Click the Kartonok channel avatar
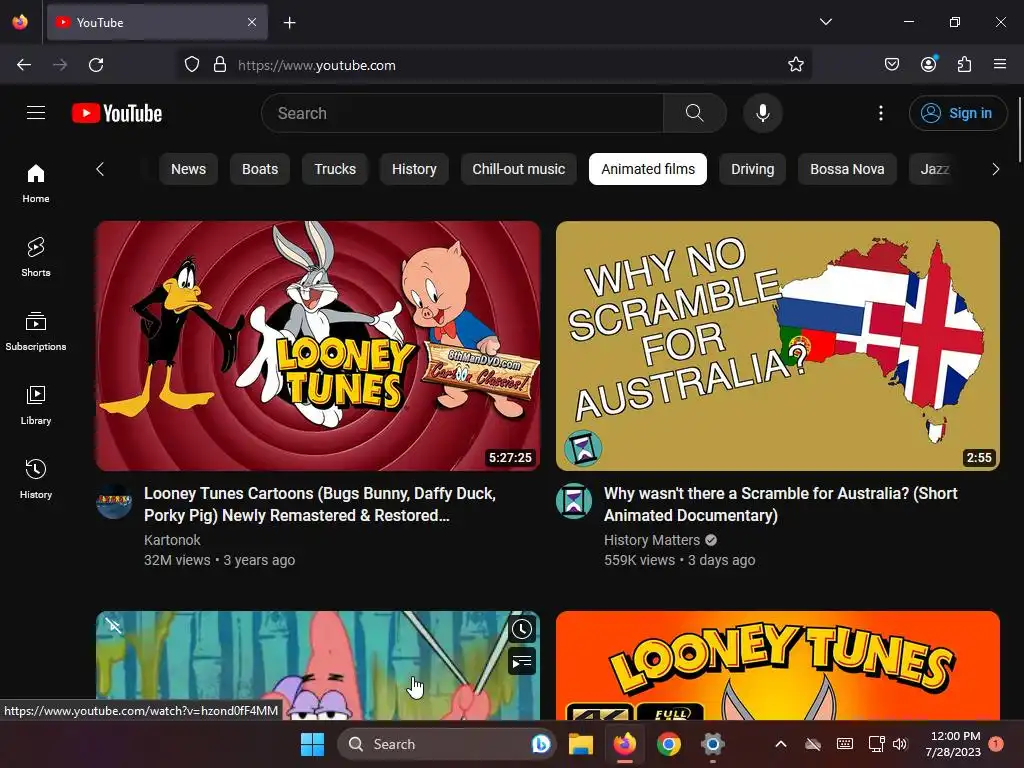This screenshot has height=768, width=1024. coord(114,501)
